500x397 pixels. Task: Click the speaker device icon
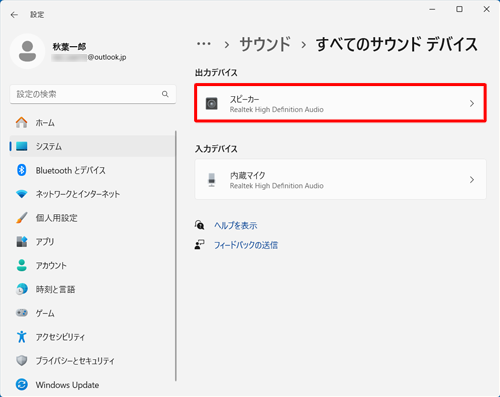pyautogui.click(x=211, y=104)
